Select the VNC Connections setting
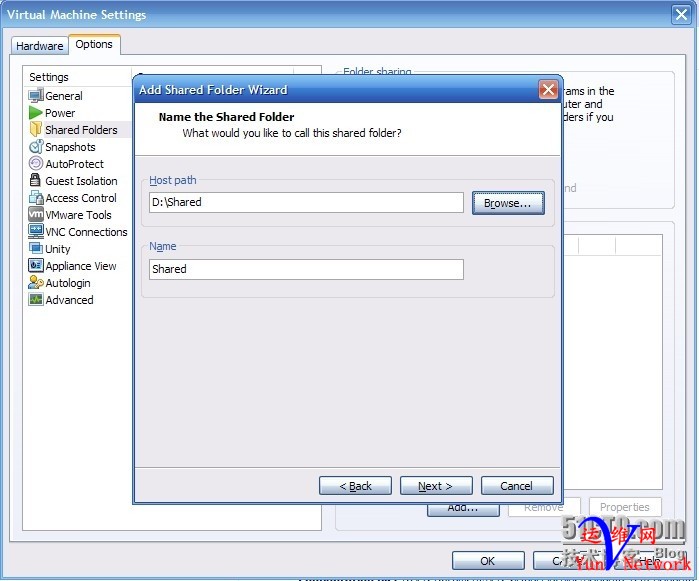 pyautogui.click(x=86, y=232)
